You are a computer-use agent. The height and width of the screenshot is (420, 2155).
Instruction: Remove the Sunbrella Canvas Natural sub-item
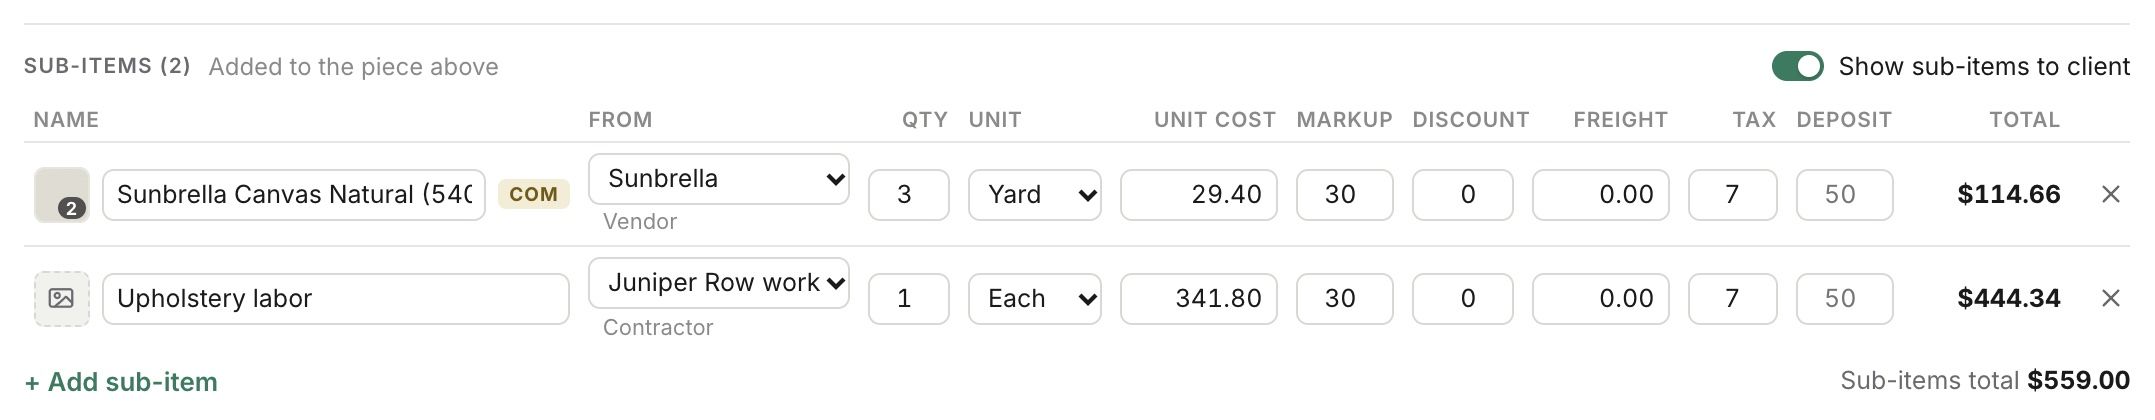2110,194
